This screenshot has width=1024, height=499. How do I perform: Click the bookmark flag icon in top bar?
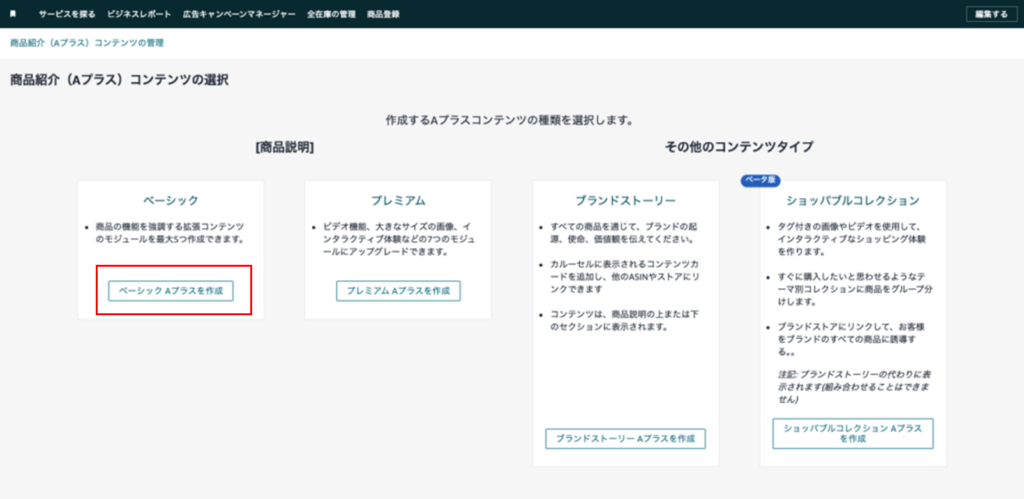(x=13, y=14)
